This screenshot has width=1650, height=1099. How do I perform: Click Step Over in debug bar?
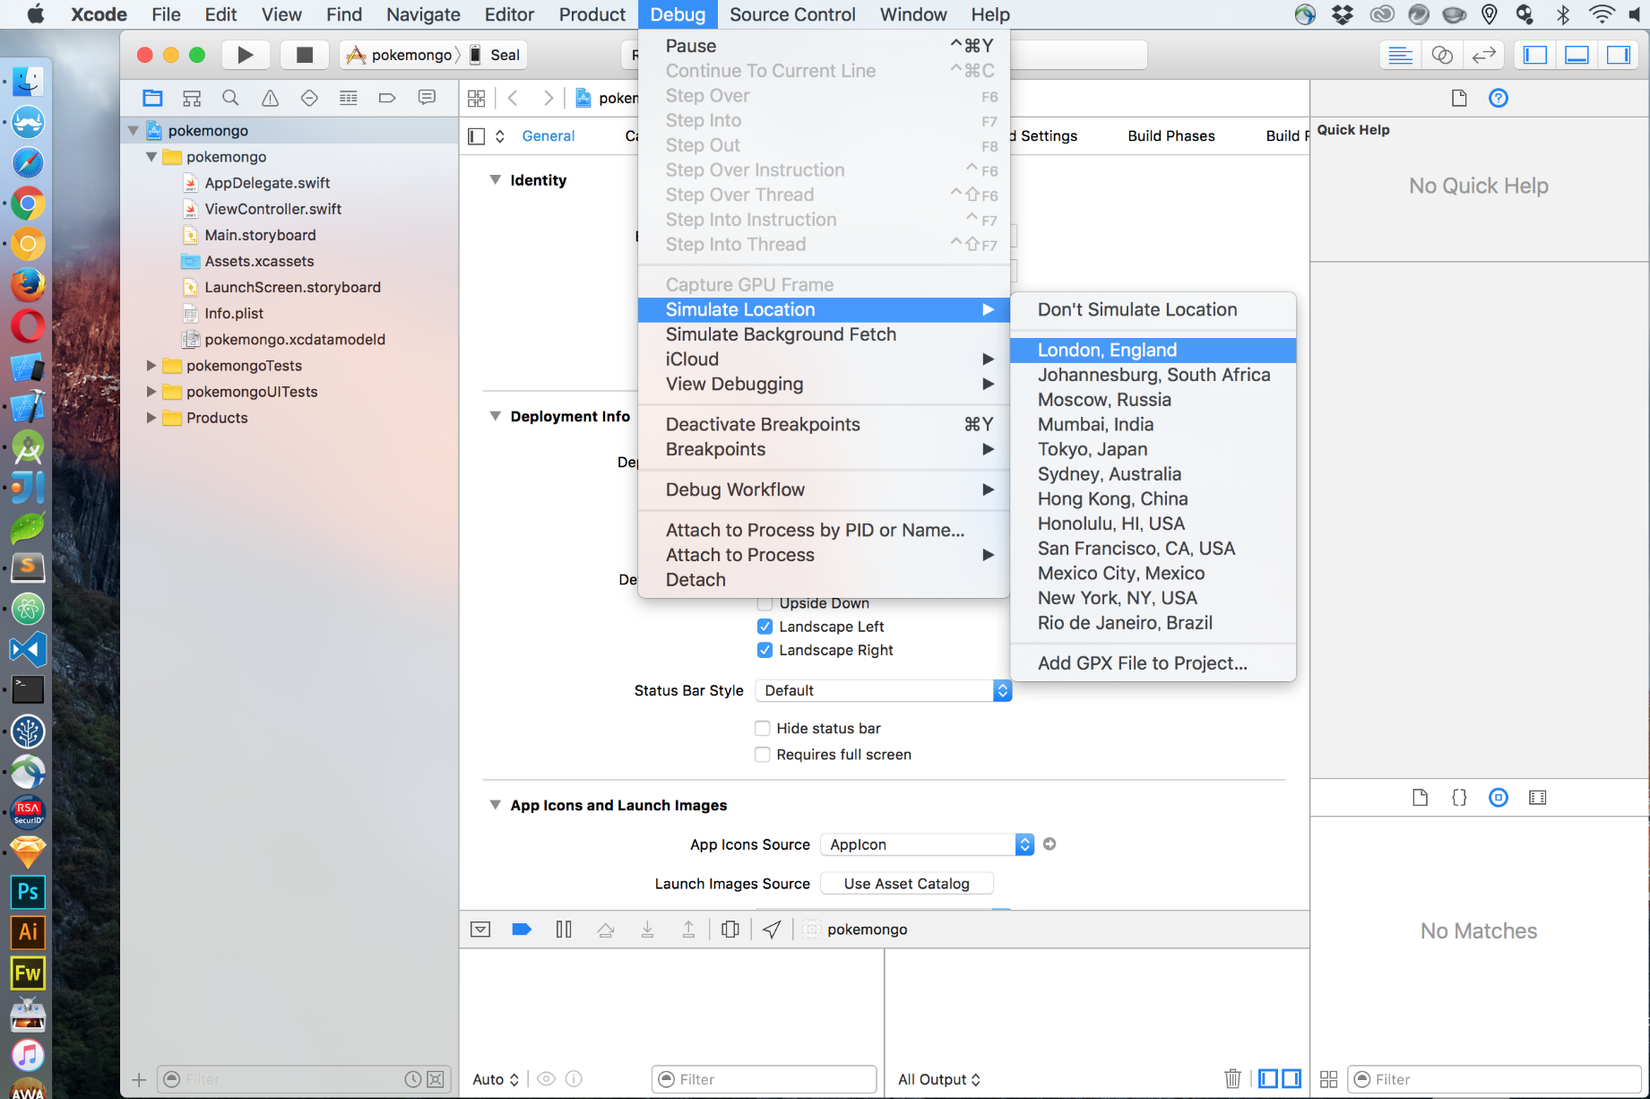(606, 929)
